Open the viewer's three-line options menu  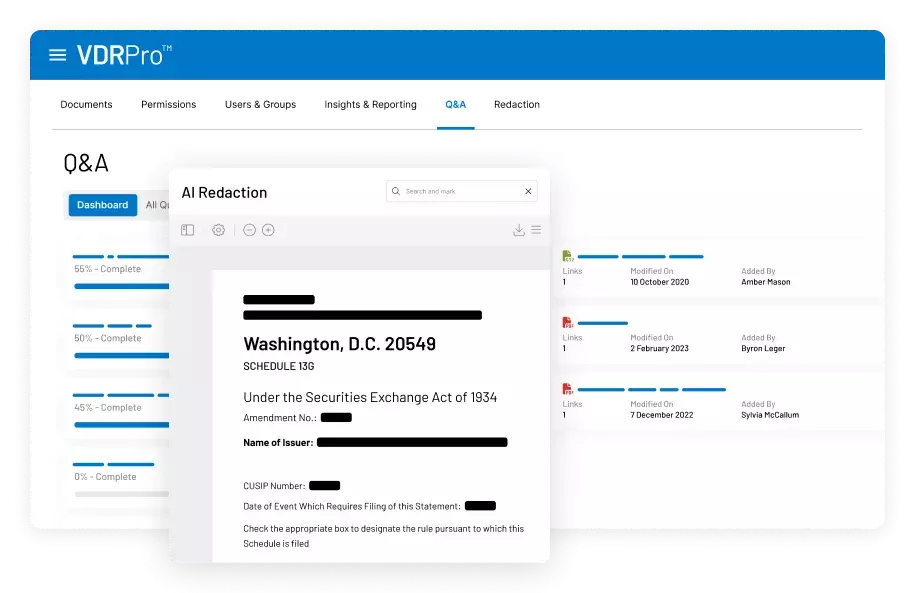[x=536, y=230]
